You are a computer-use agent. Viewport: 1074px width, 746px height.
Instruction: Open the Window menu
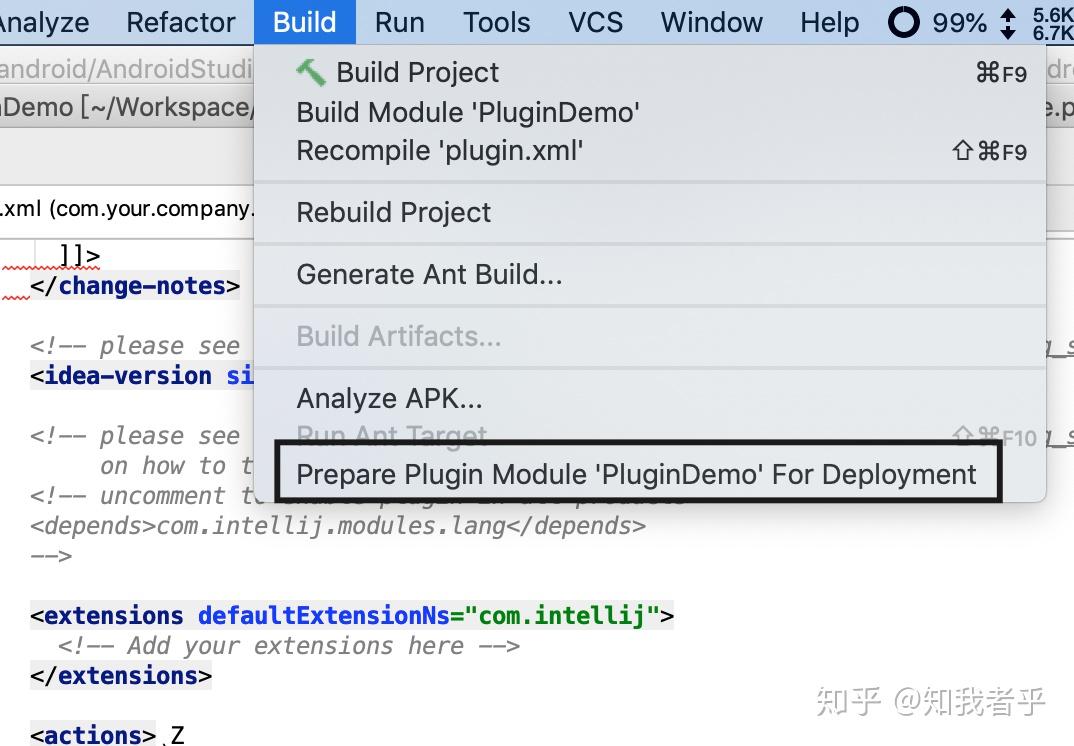[x=711, y=22]
